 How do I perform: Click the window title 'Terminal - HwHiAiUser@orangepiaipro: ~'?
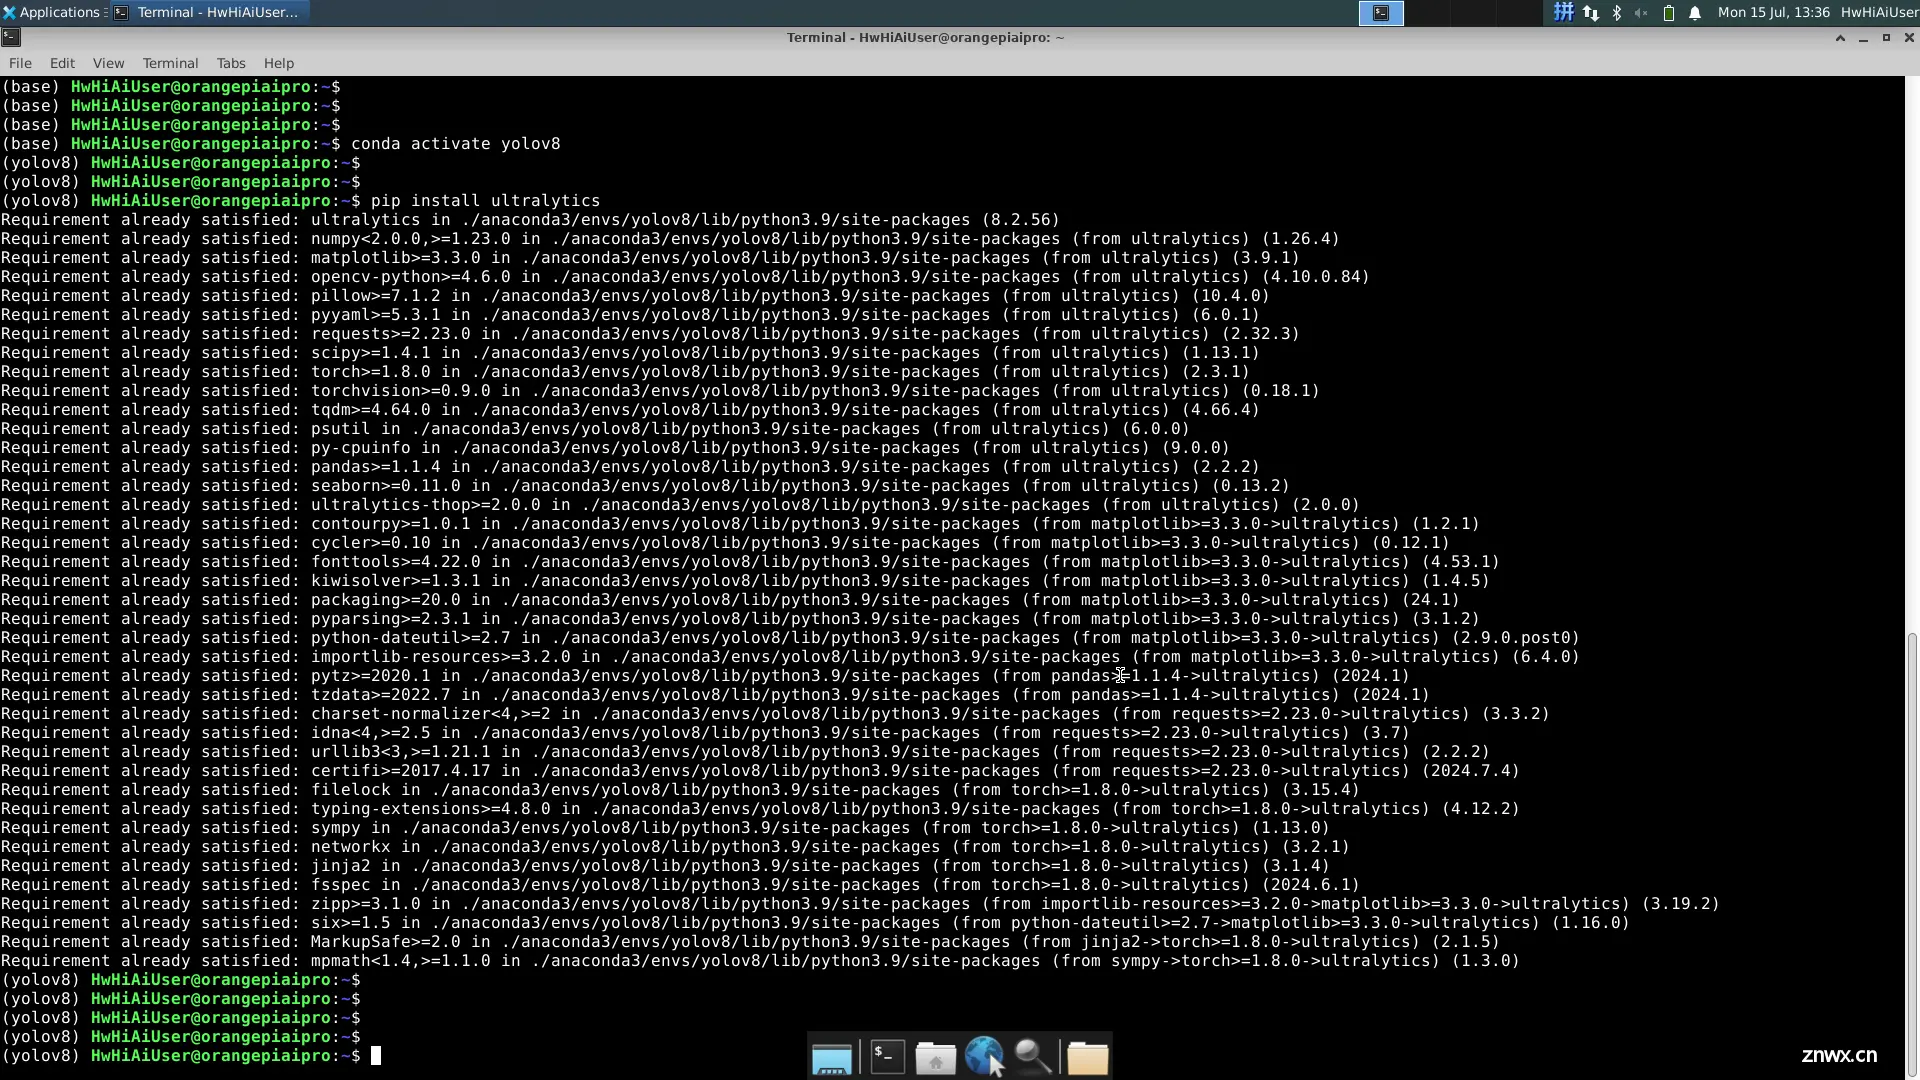[925, 37]
